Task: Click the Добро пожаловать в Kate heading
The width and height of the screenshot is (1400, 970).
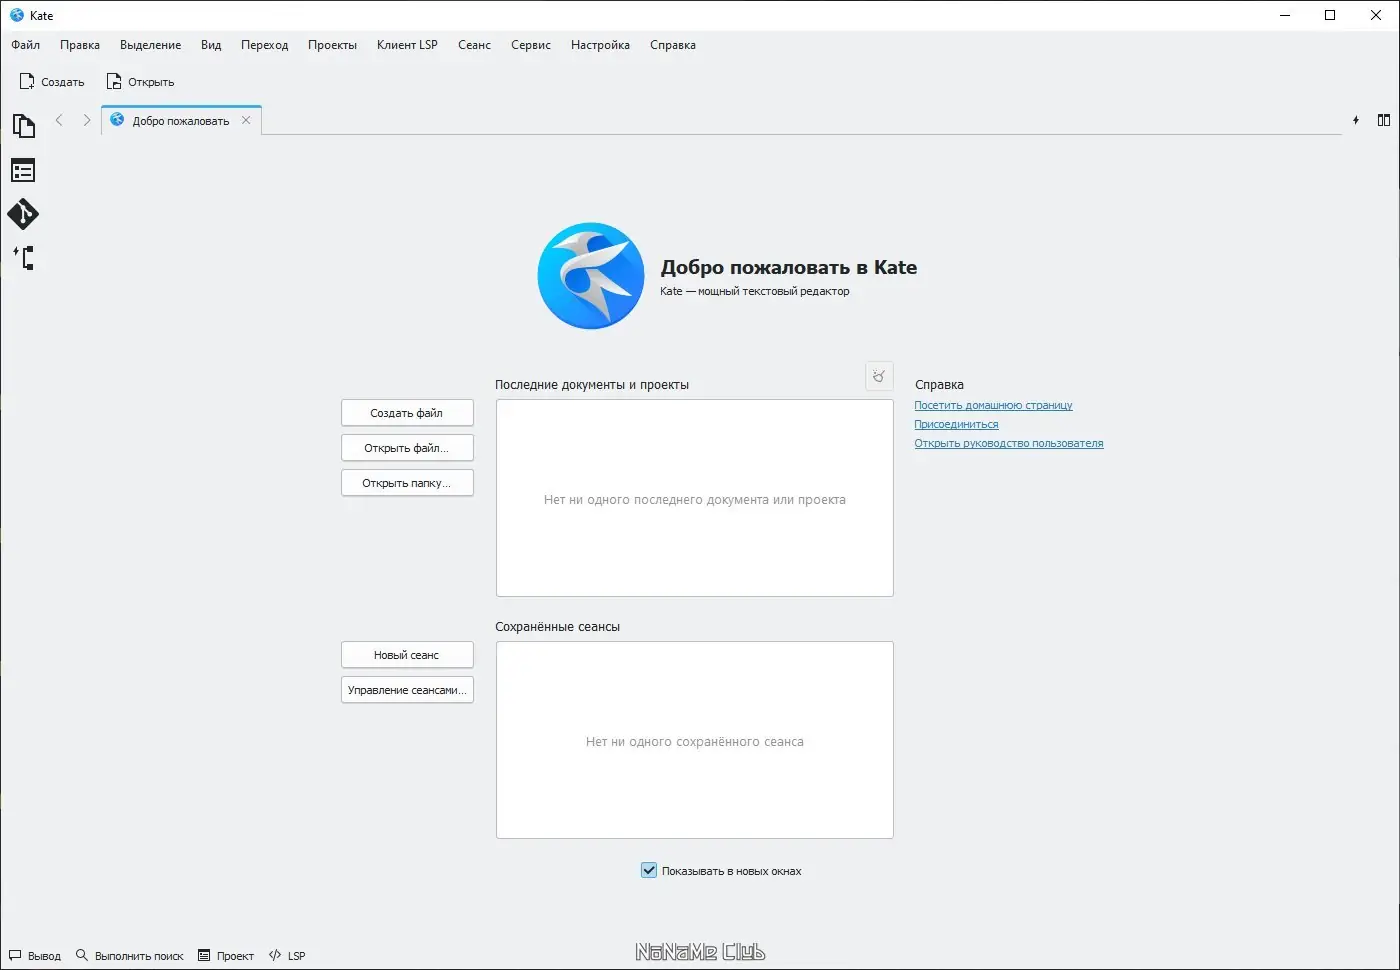Action: 789,267
